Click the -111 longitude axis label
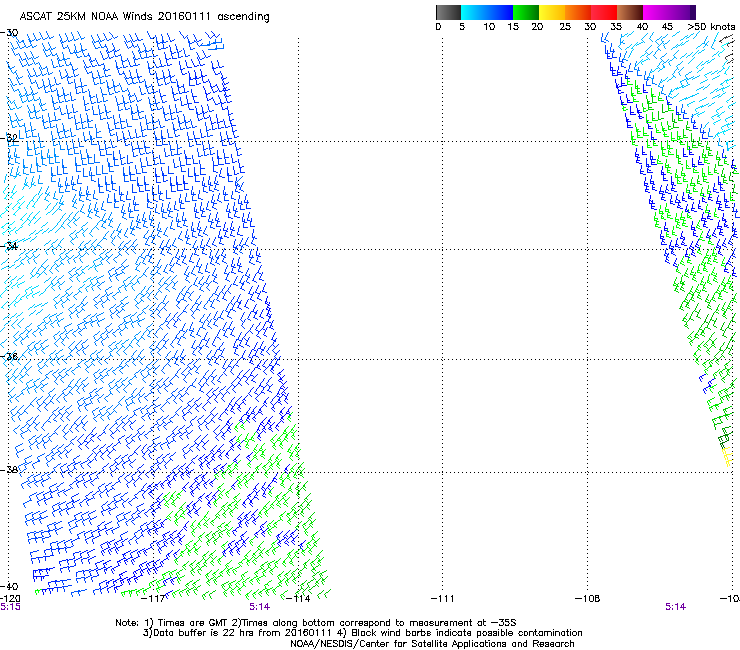The width and height of the screenshot is (740, 650). coord(443,599)
